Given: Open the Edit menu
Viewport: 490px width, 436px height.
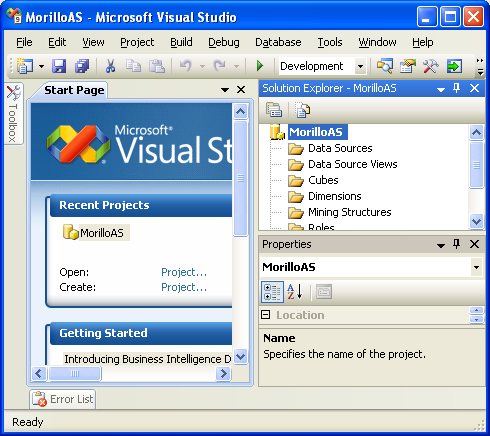Looking at the screenshot, I should point(57,42).
